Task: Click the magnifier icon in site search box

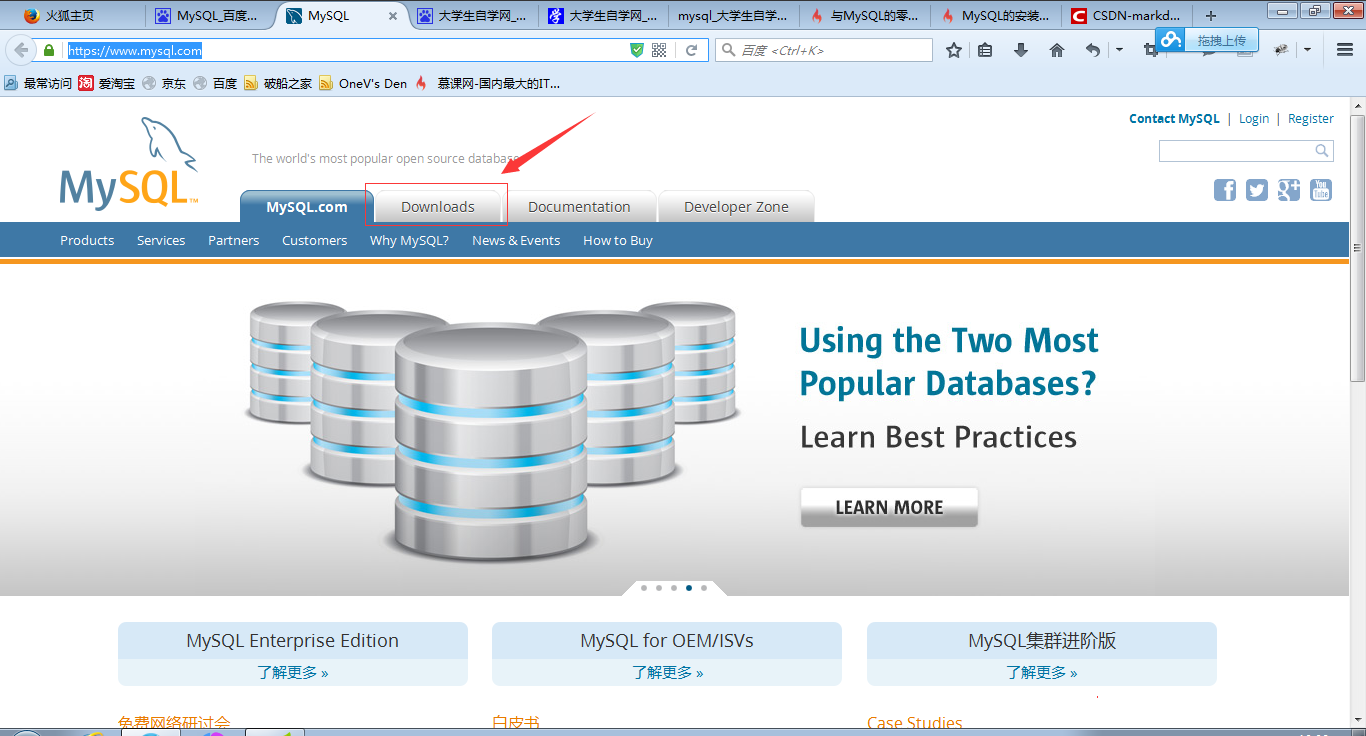Action: coord(1322,151)
